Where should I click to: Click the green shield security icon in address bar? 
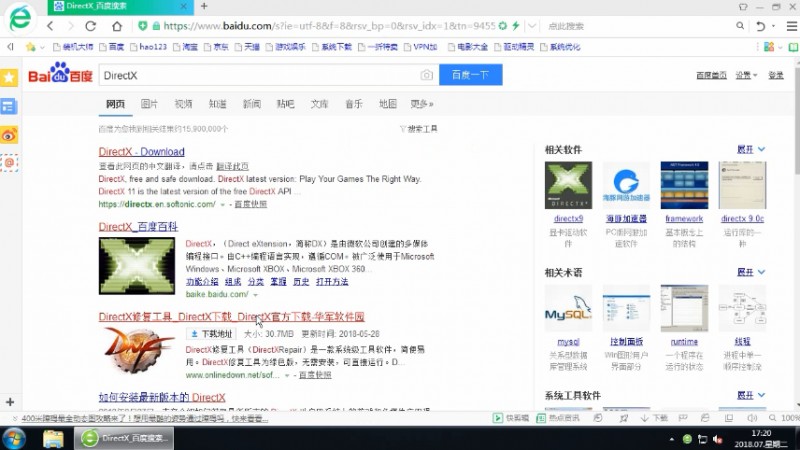click(x=143, y=26)
